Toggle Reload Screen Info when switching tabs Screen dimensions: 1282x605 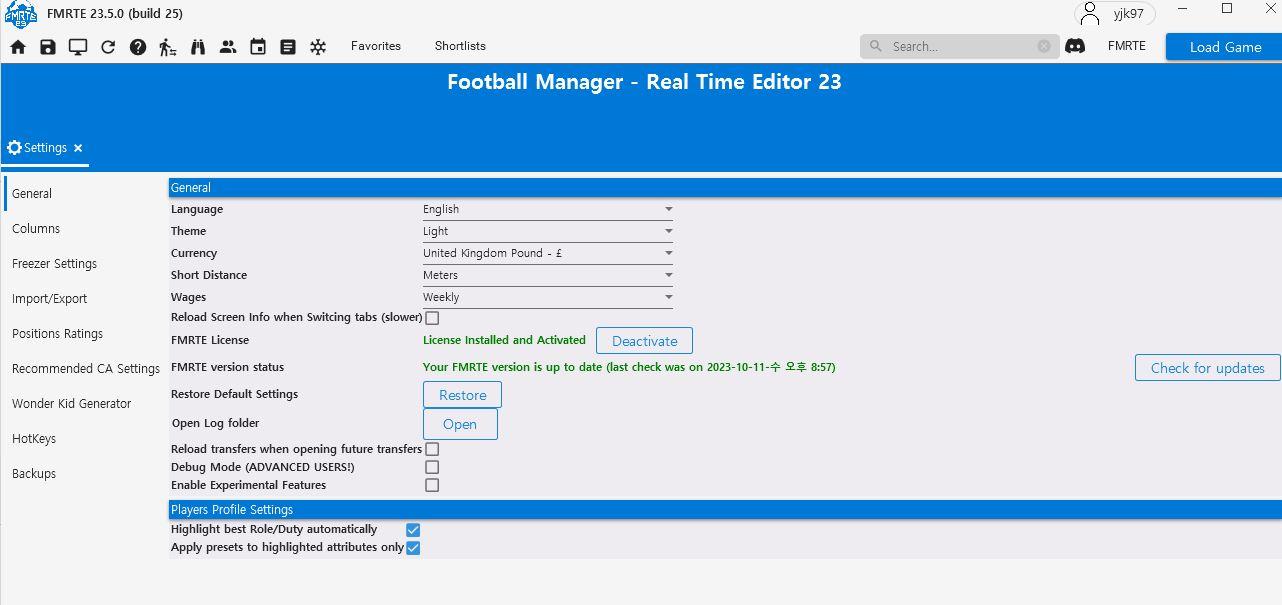coord(432,318)
